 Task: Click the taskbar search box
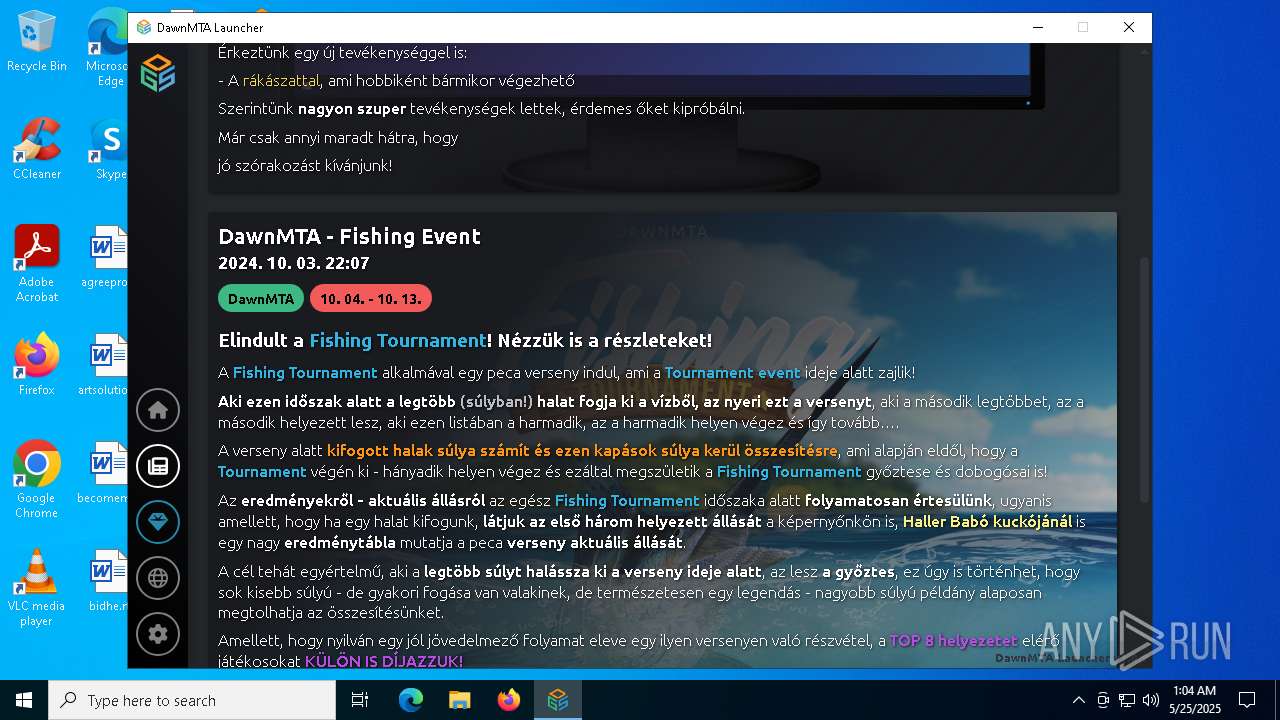[x=192, y=700]
